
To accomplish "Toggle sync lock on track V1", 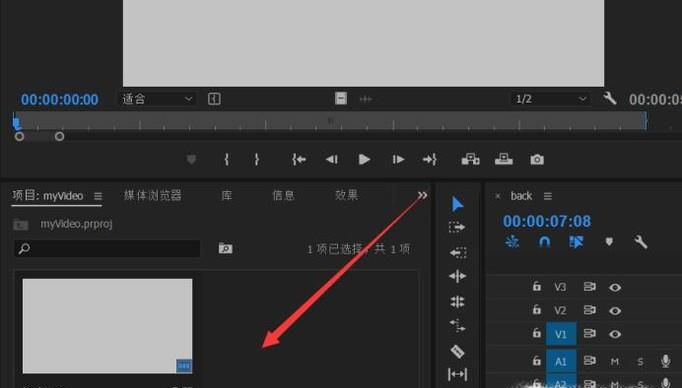I will pos(589,333).
